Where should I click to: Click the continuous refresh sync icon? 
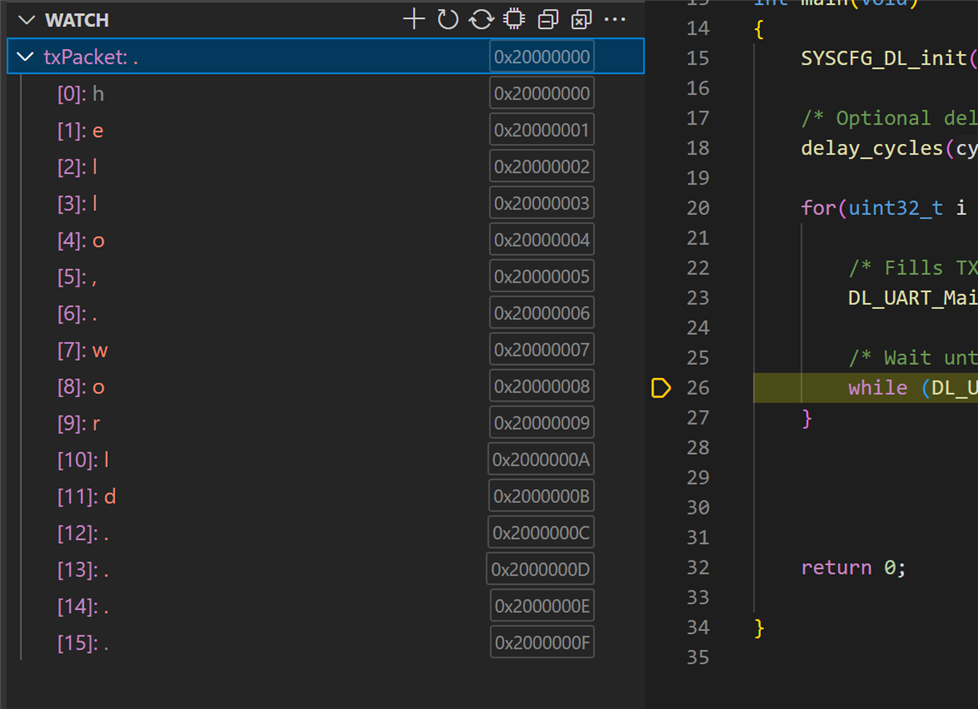click(x=481, y=19)
